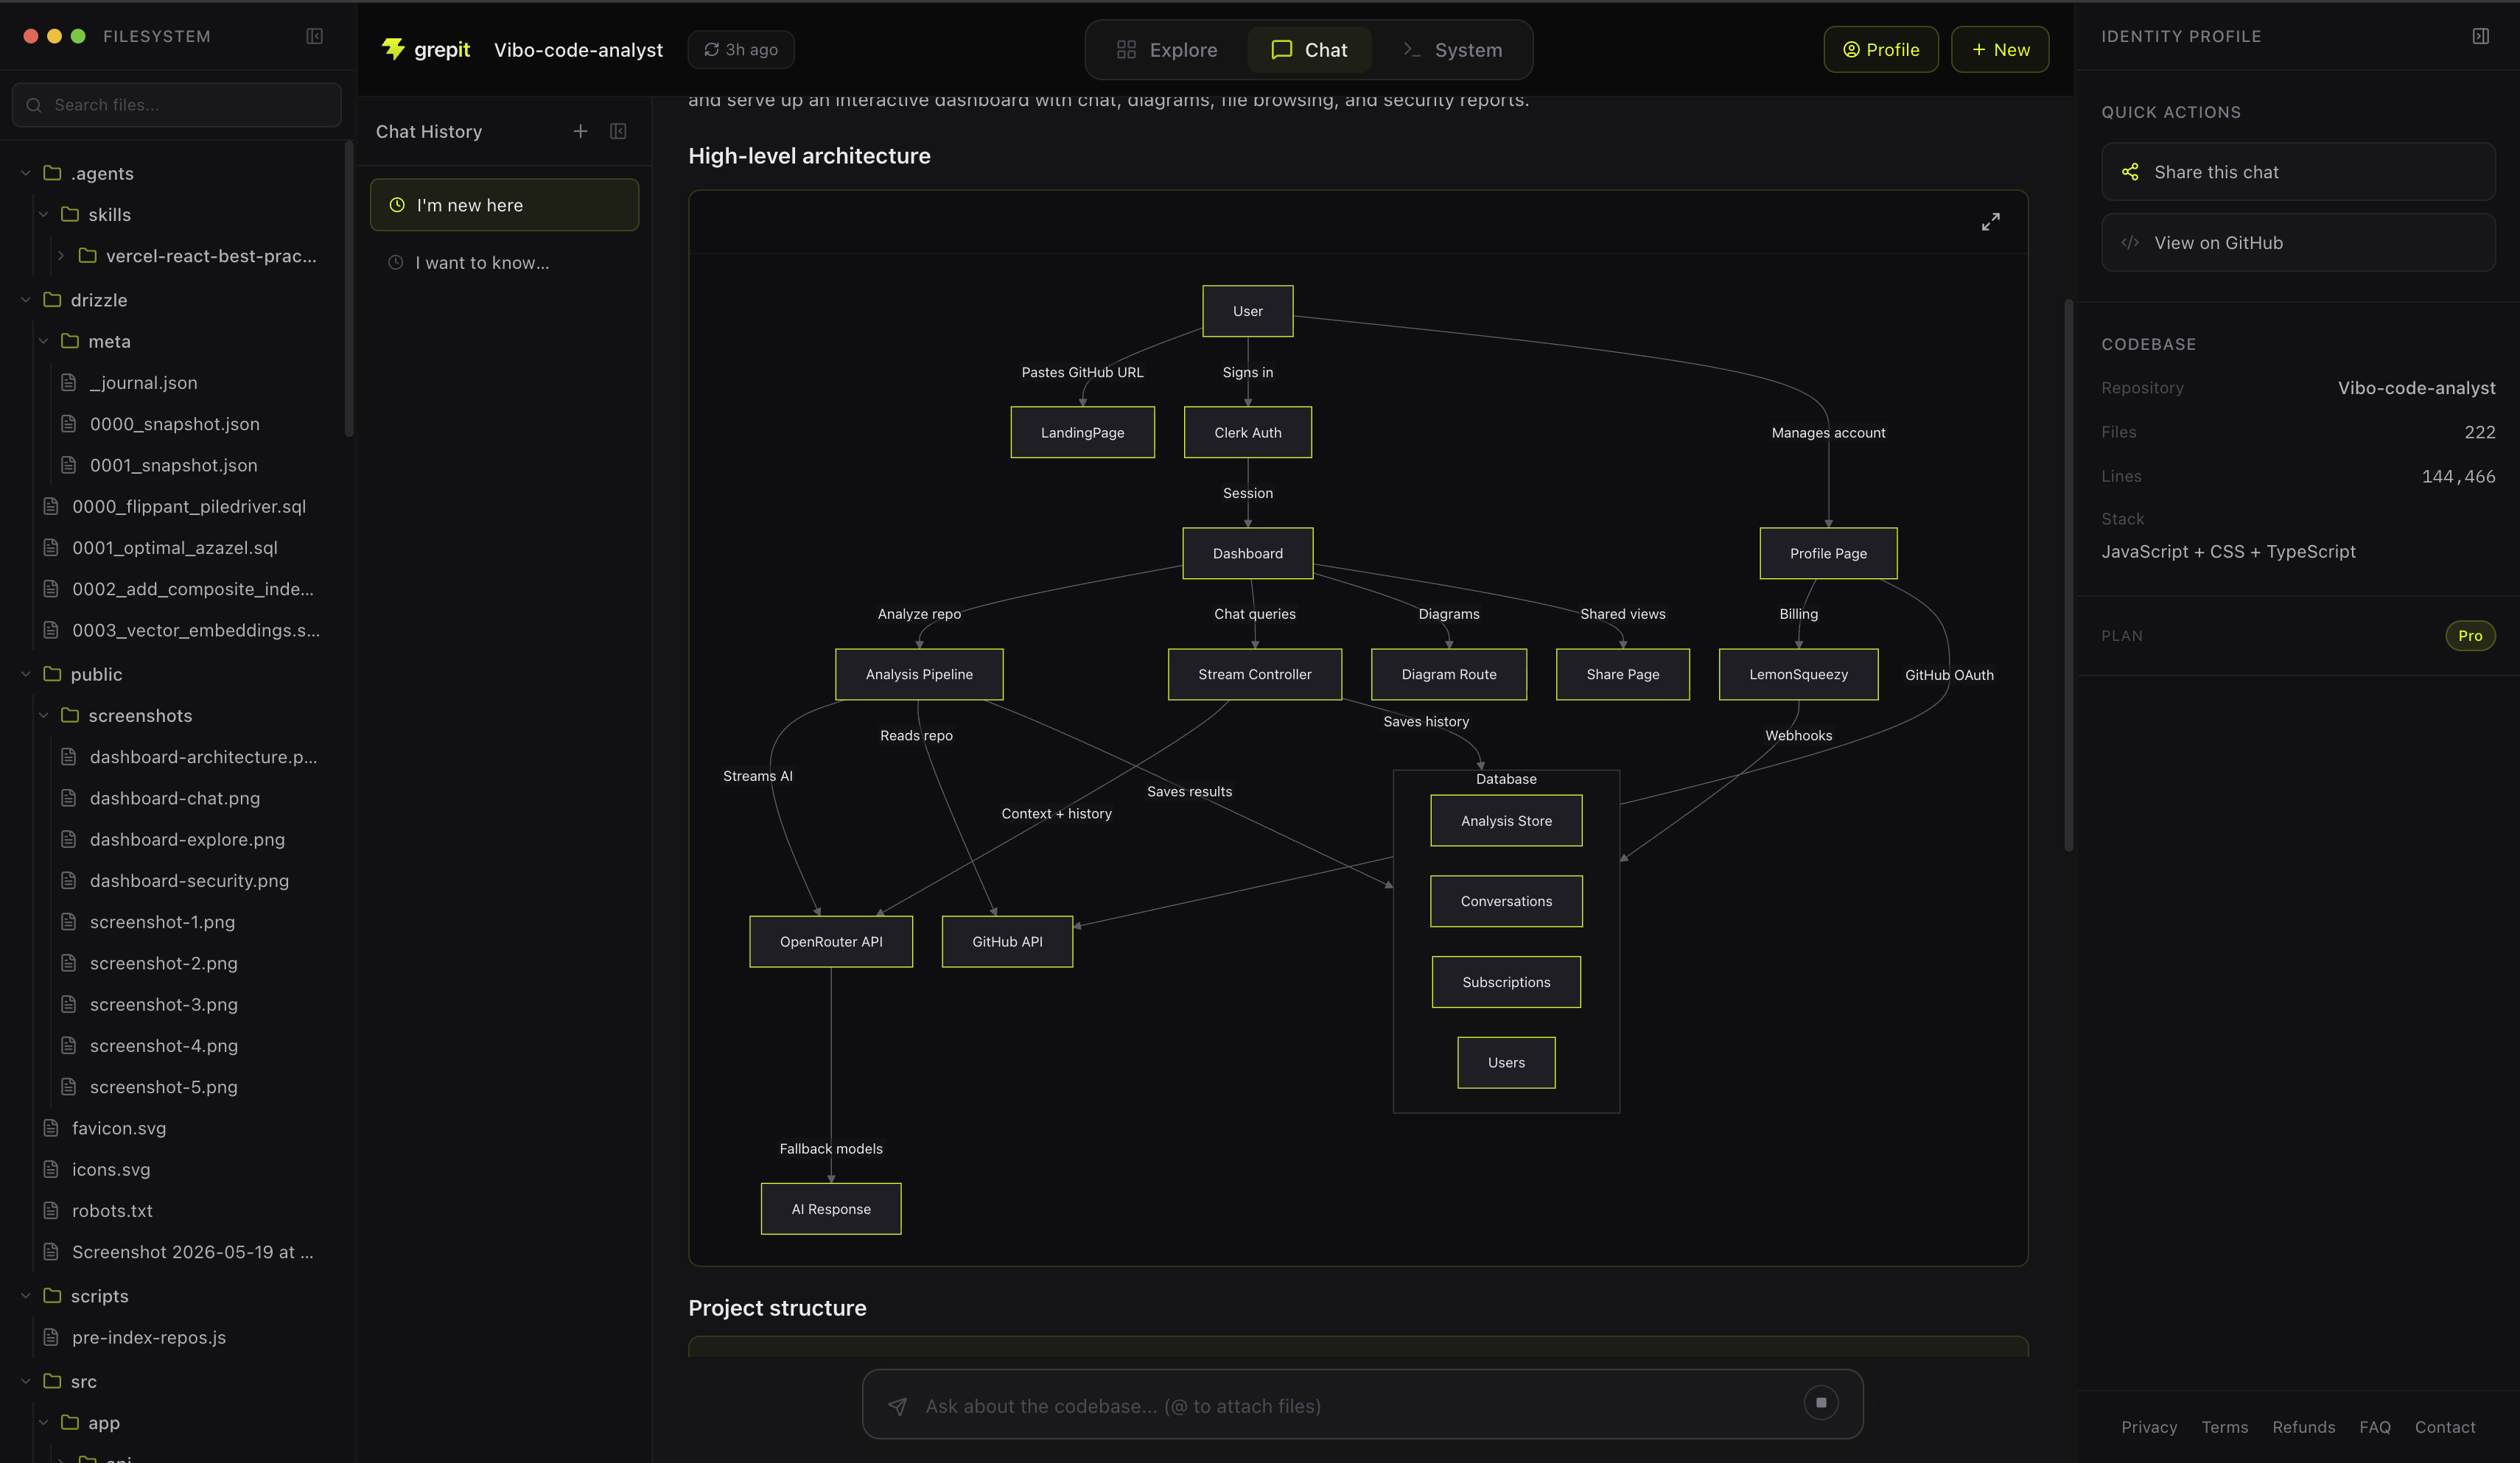Image resolution: width=2520 pixels, height=1463 pixels.
Task: Collapse the drizzle folder
Action: [x=26, y=299]
